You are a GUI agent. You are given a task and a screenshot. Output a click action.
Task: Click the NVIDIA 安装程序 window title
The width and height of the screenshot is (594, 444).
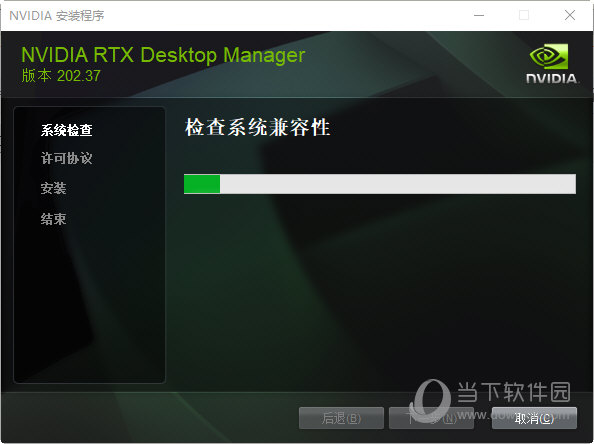pos(57,16)
